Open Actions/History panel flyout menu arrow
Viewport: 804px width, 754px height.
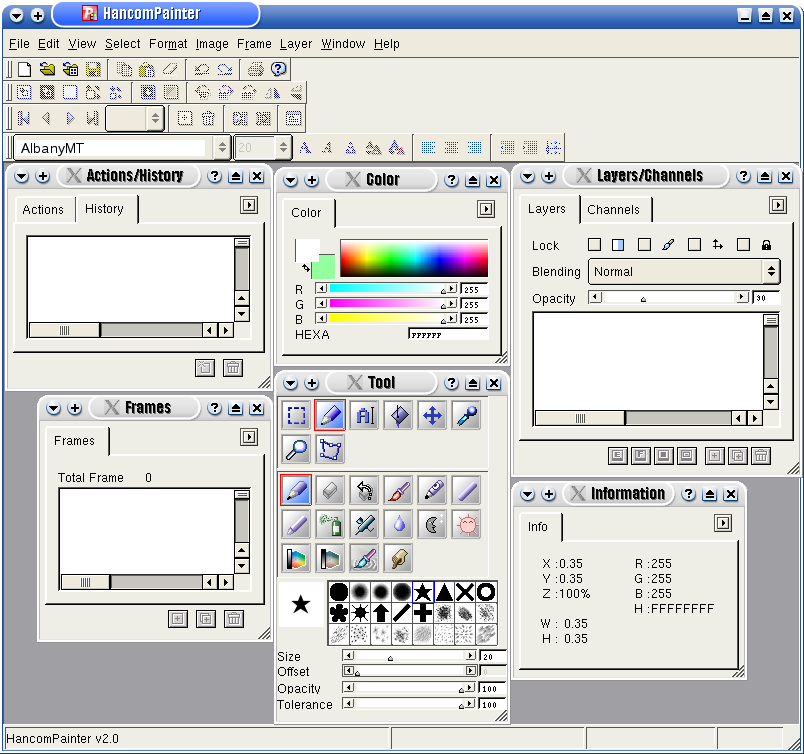click(249, 205)
